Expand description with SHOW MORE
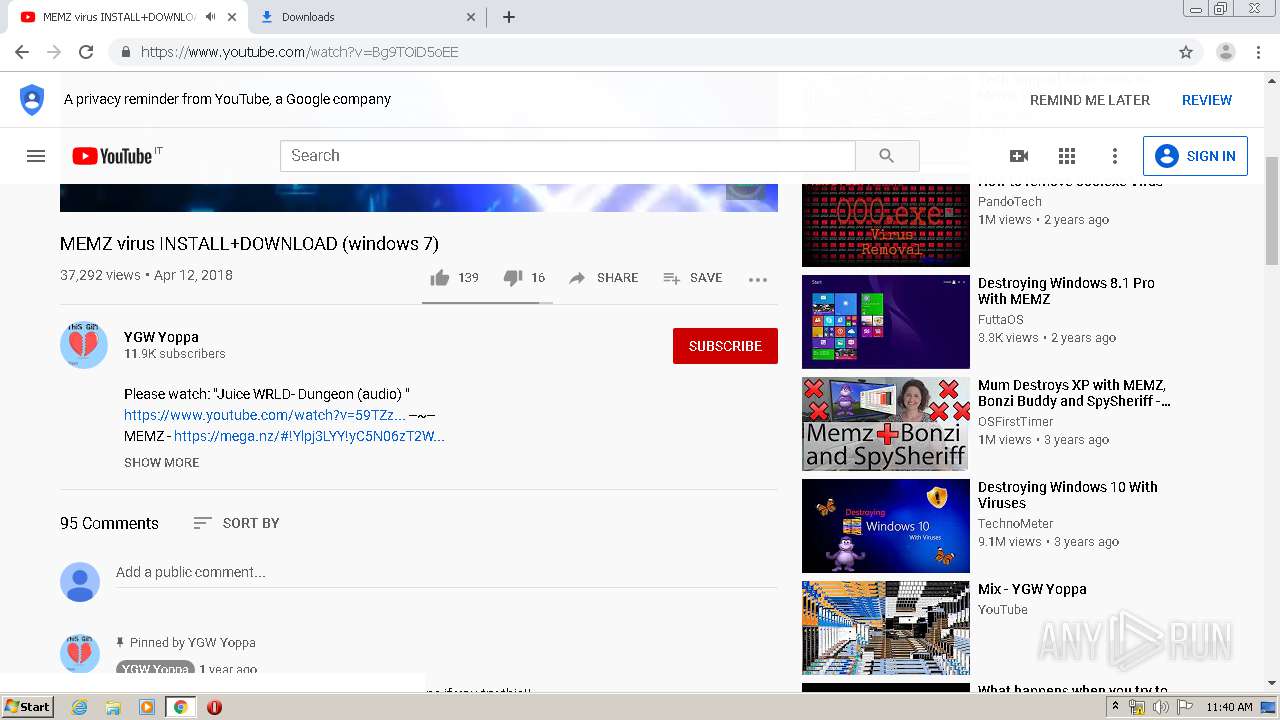1280x720 pixels. [162, 463]
